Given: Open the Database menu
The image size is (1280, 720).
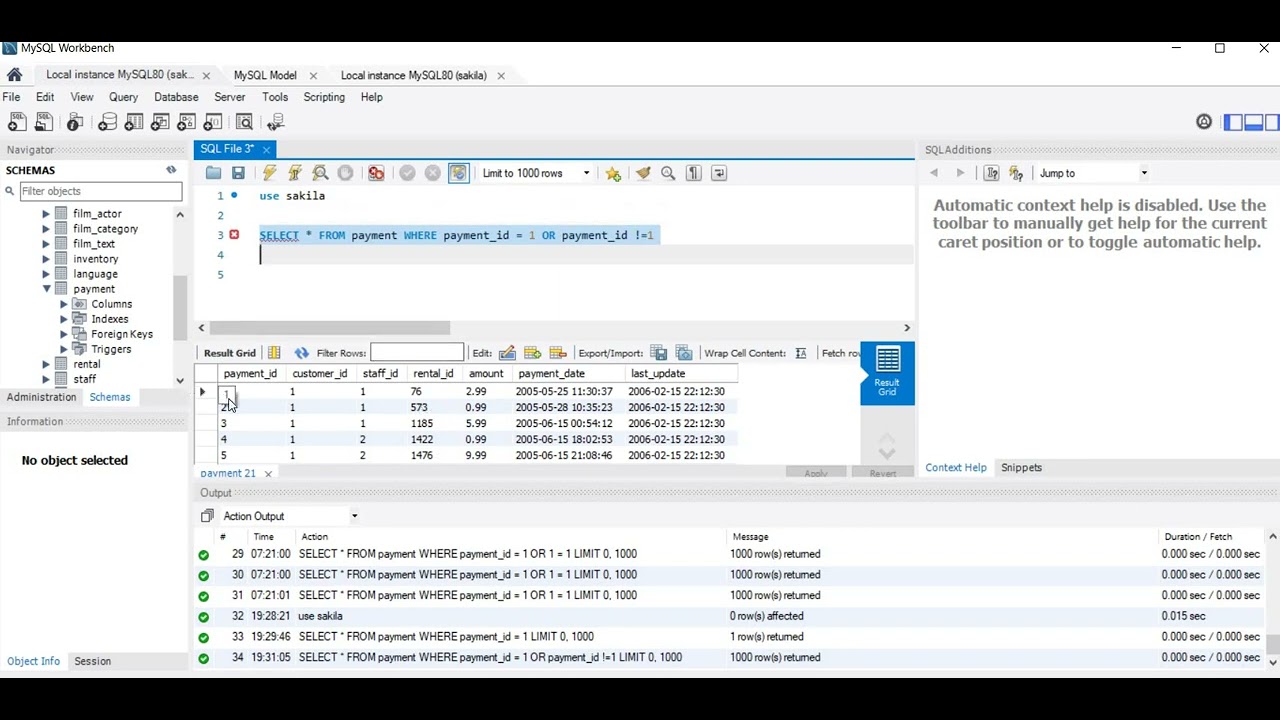Looking at the screenshot, I should point(176,97).
